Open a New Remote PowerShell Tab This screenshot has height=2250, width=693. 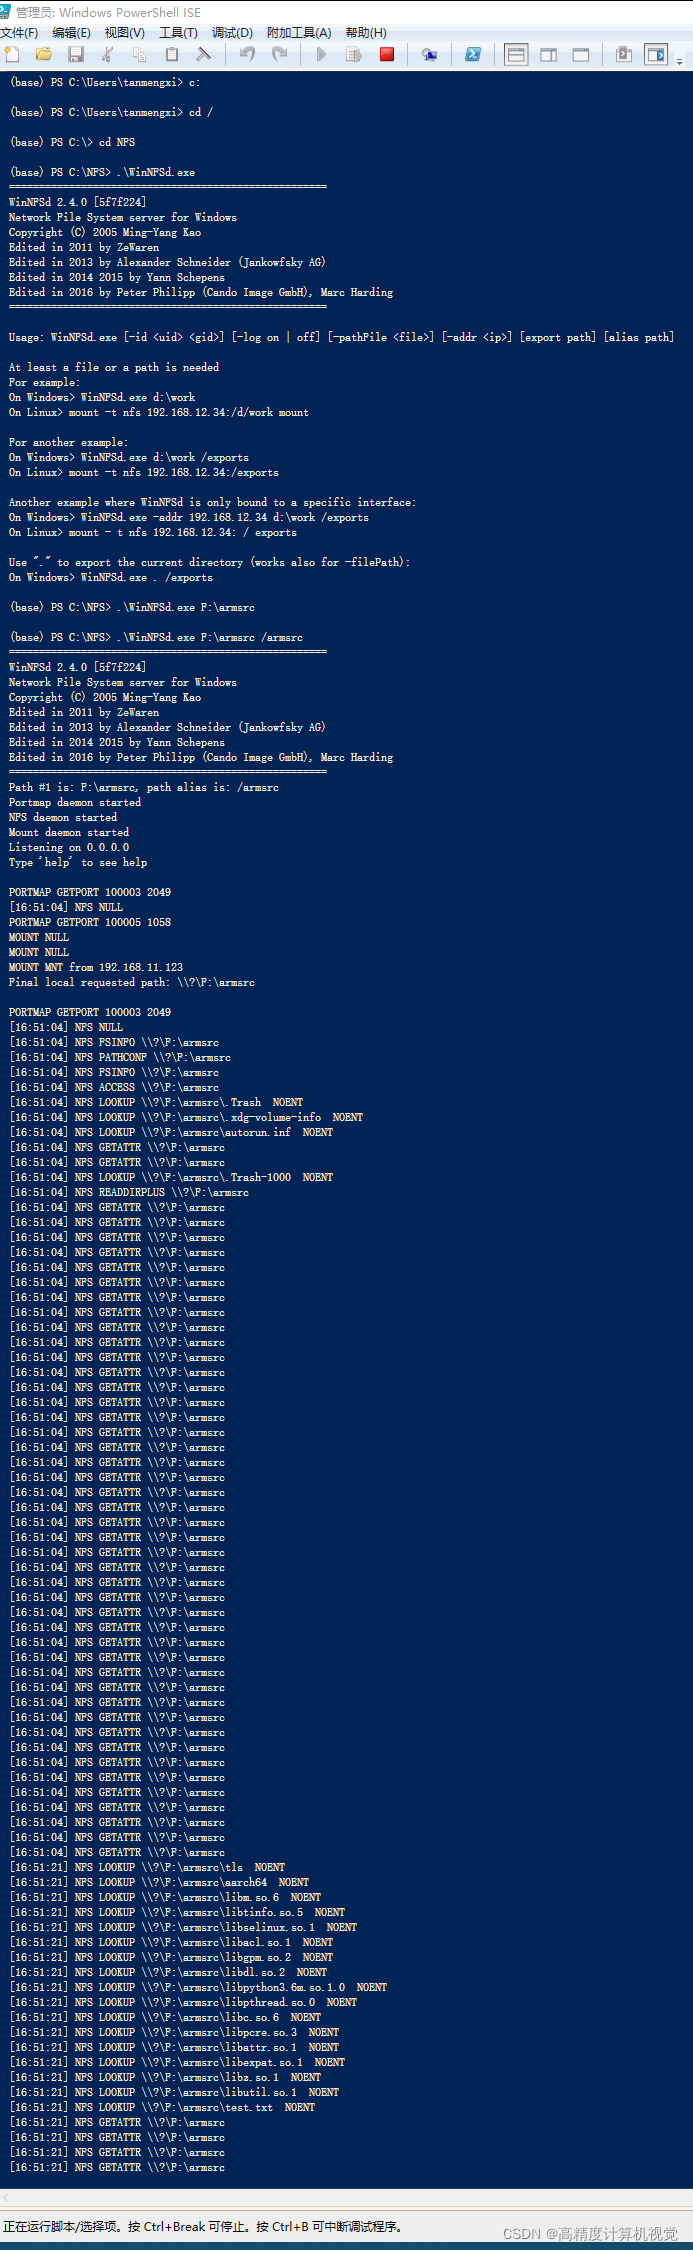[x=430, y=55]
